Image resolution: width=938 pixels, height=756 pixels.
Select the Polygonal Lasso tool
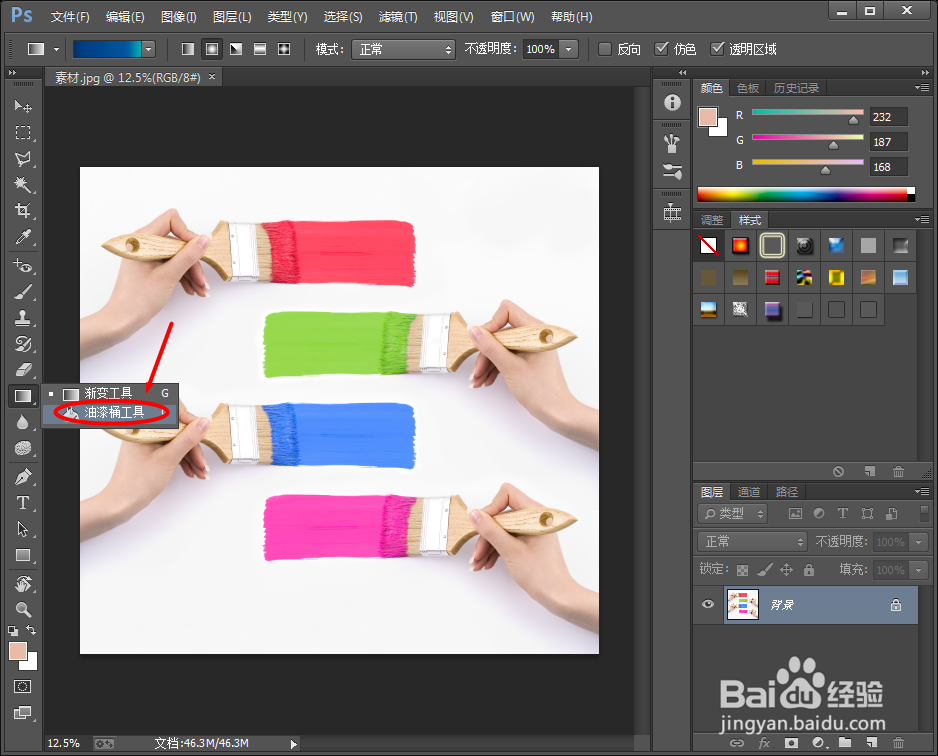coord(23,158)
